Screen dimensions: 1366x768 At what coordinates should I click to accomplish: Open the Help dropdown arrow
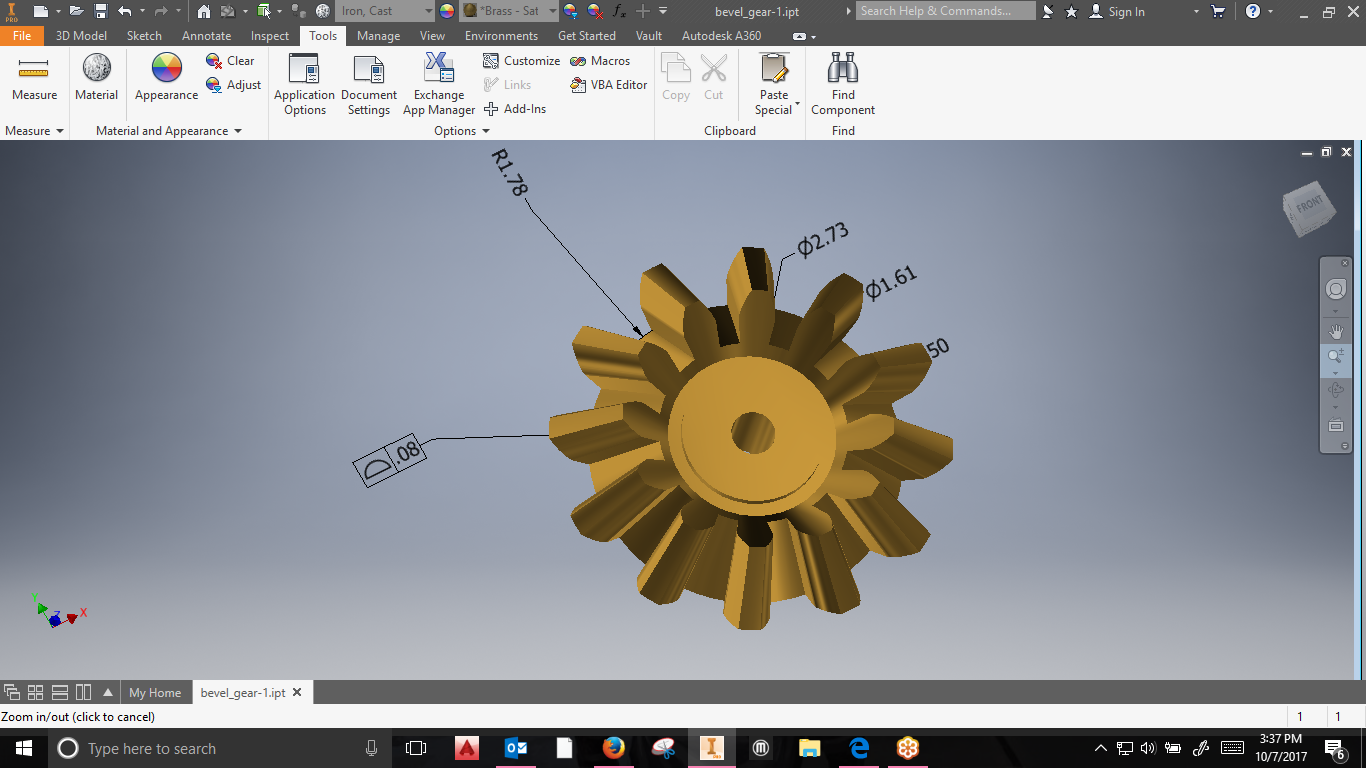1271,11
